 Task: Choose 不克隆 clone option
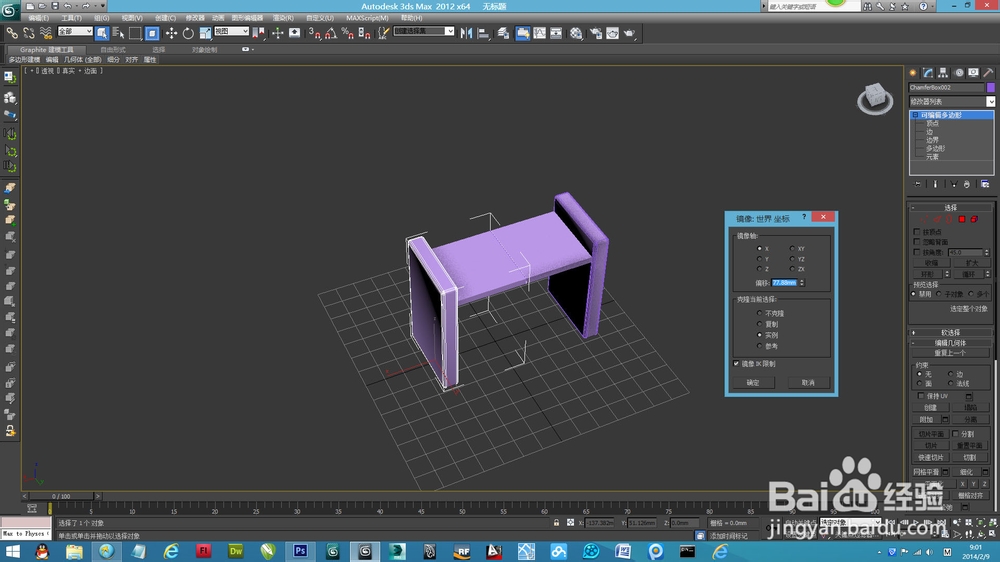tap(759, 313)
